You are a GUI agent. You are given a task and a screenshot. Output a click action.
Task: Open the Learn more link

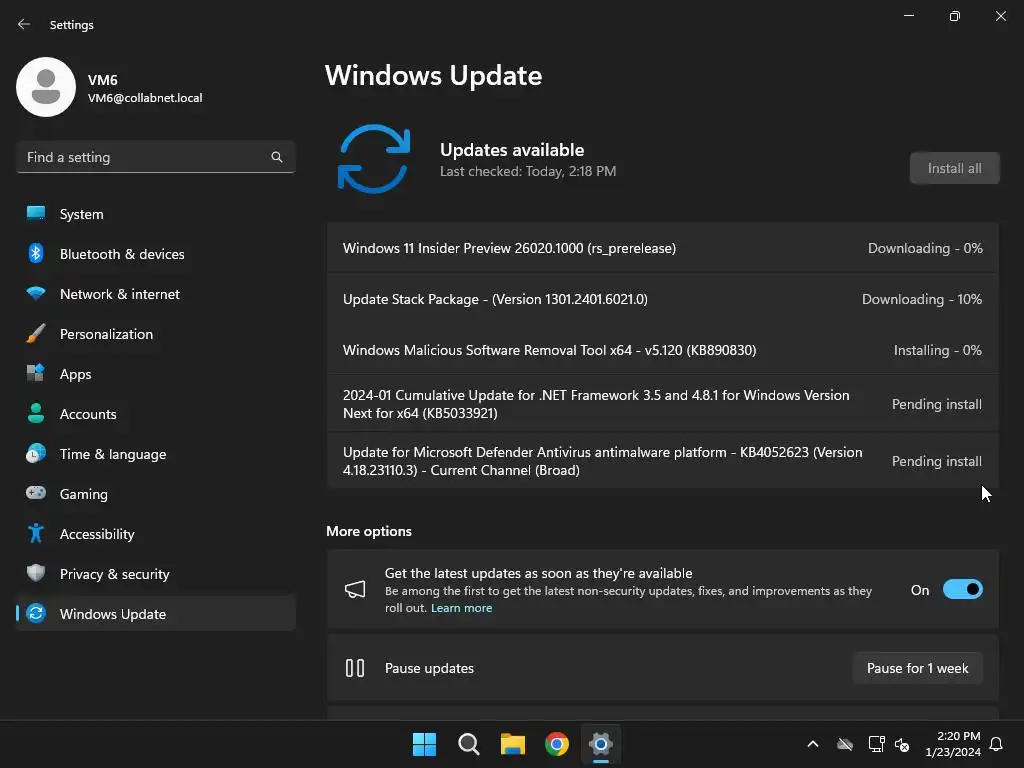pyautogui.click(x=461, y=608)
